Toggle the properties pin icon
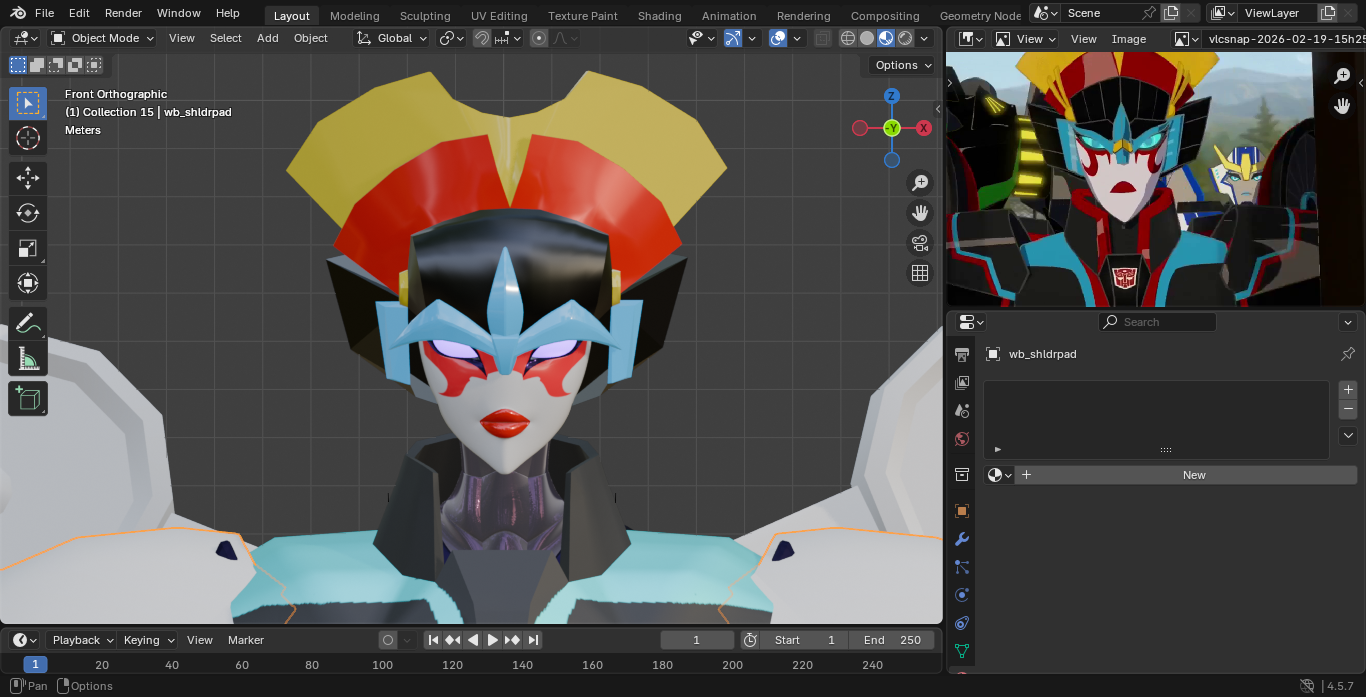This screenshot has width=1366, height=697. click(1347, 354)
